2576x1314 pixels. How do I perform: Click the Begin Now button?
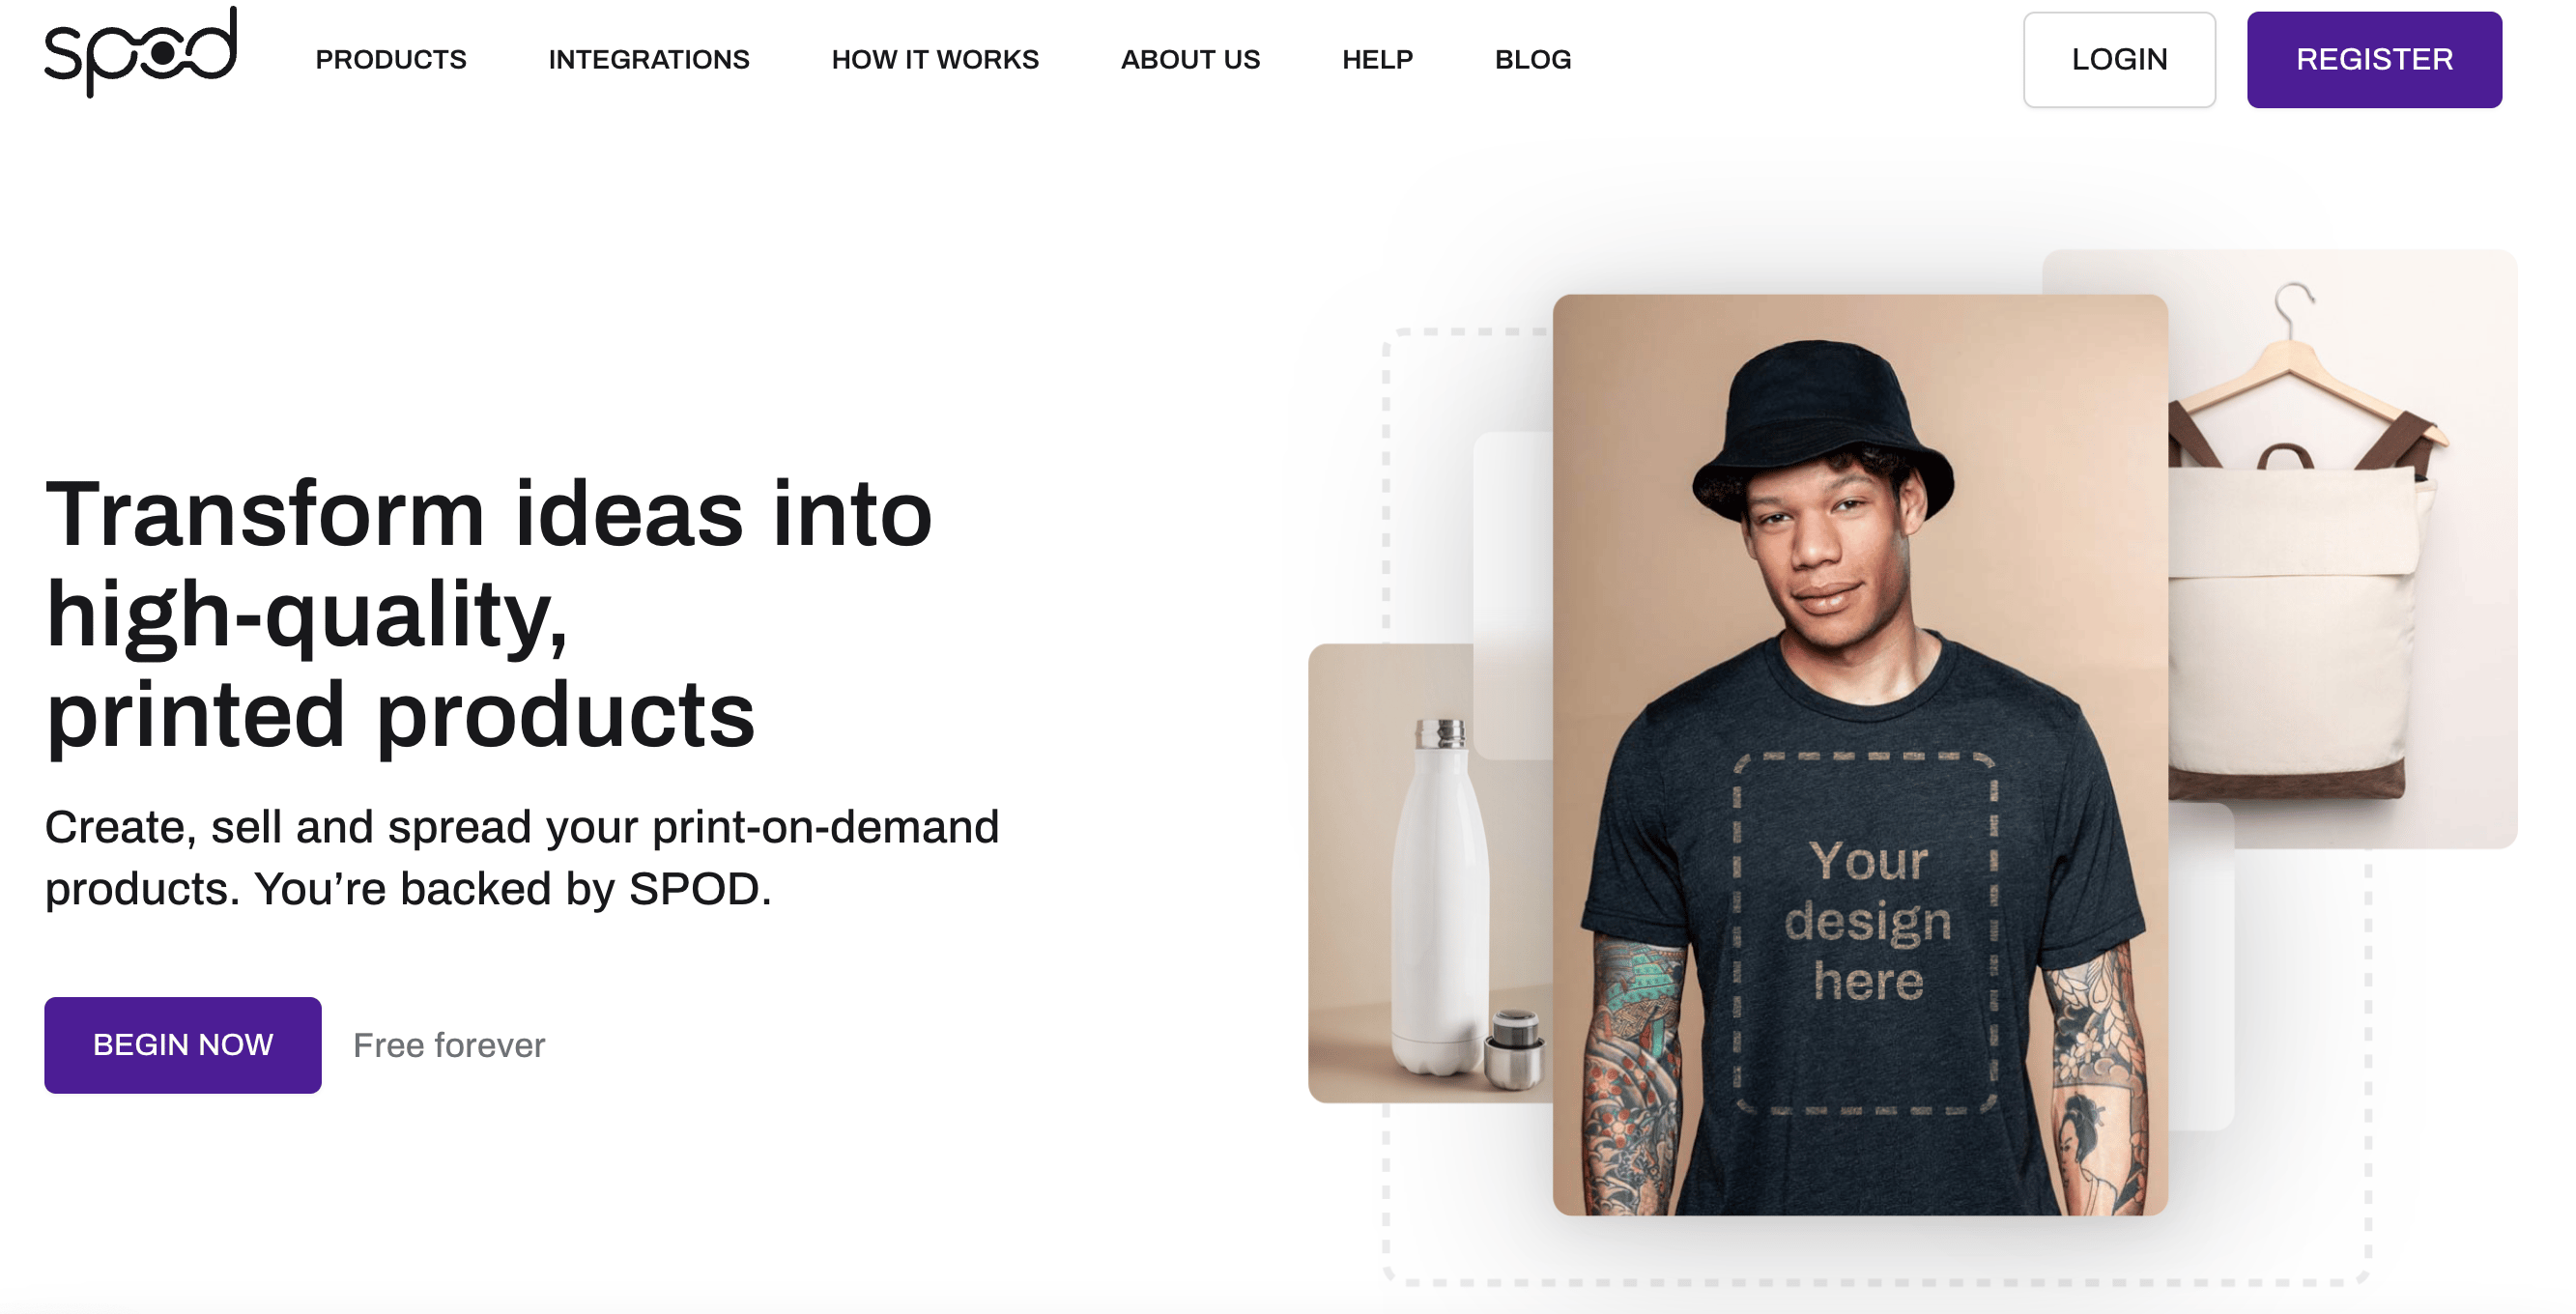pyautogui.click(x=183, y=1045)
